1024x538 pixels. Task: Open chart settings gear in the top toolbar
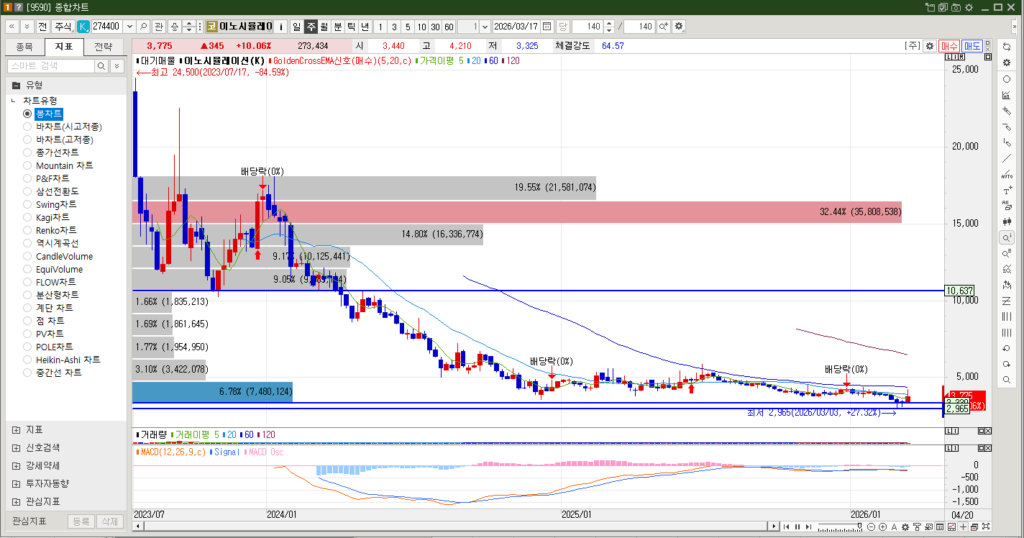680,25
